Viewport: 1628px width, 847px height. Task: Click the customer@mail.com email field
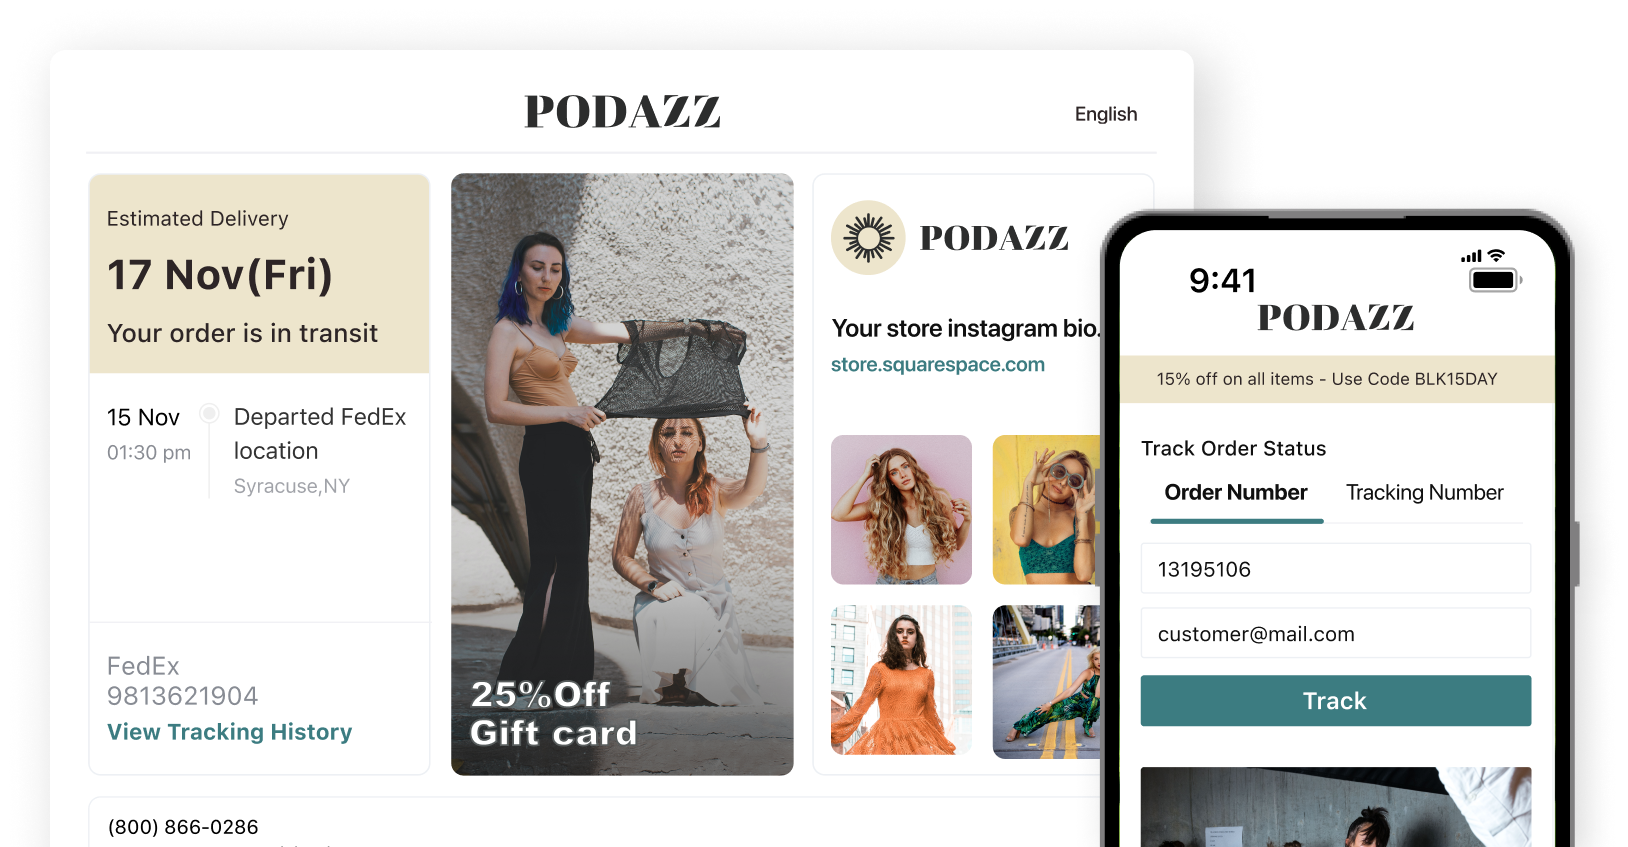pos(1335,633)
